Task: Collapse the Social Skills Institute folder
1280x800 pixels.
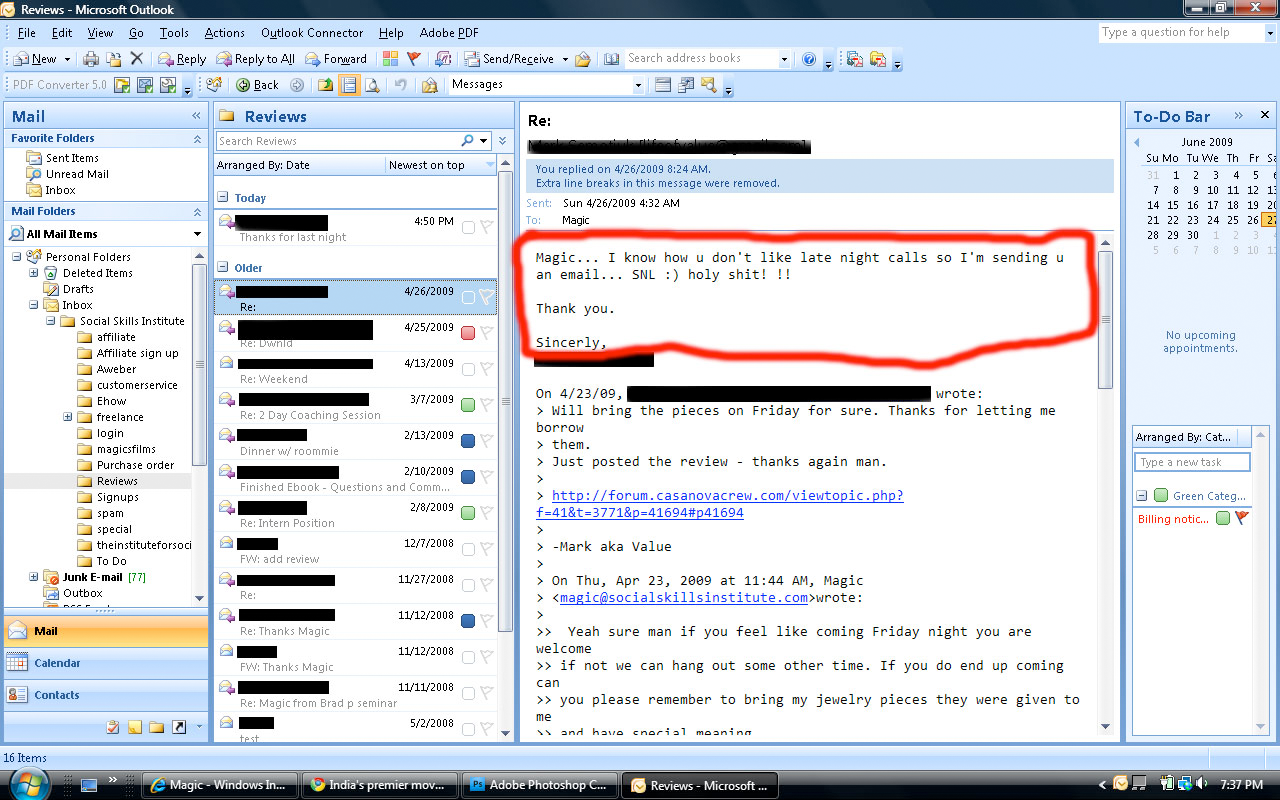Action: click(50, 321)
